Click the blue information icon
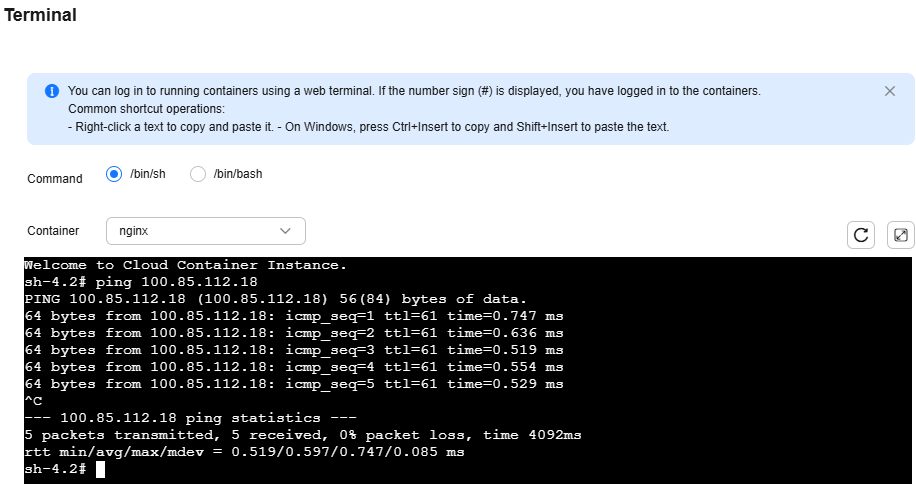916x484 pixels. [52, 91]
